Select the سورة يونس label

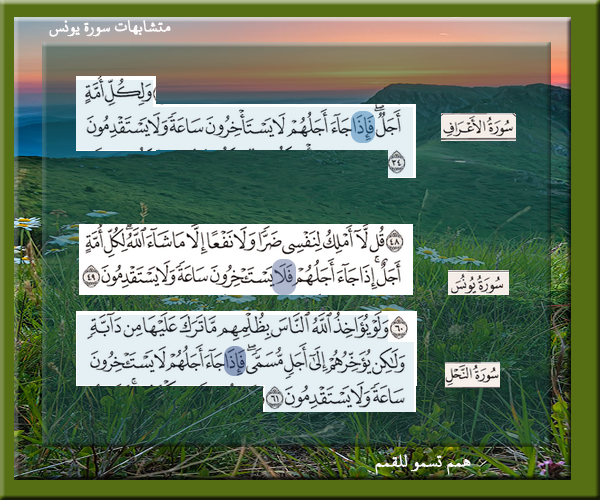477,284
